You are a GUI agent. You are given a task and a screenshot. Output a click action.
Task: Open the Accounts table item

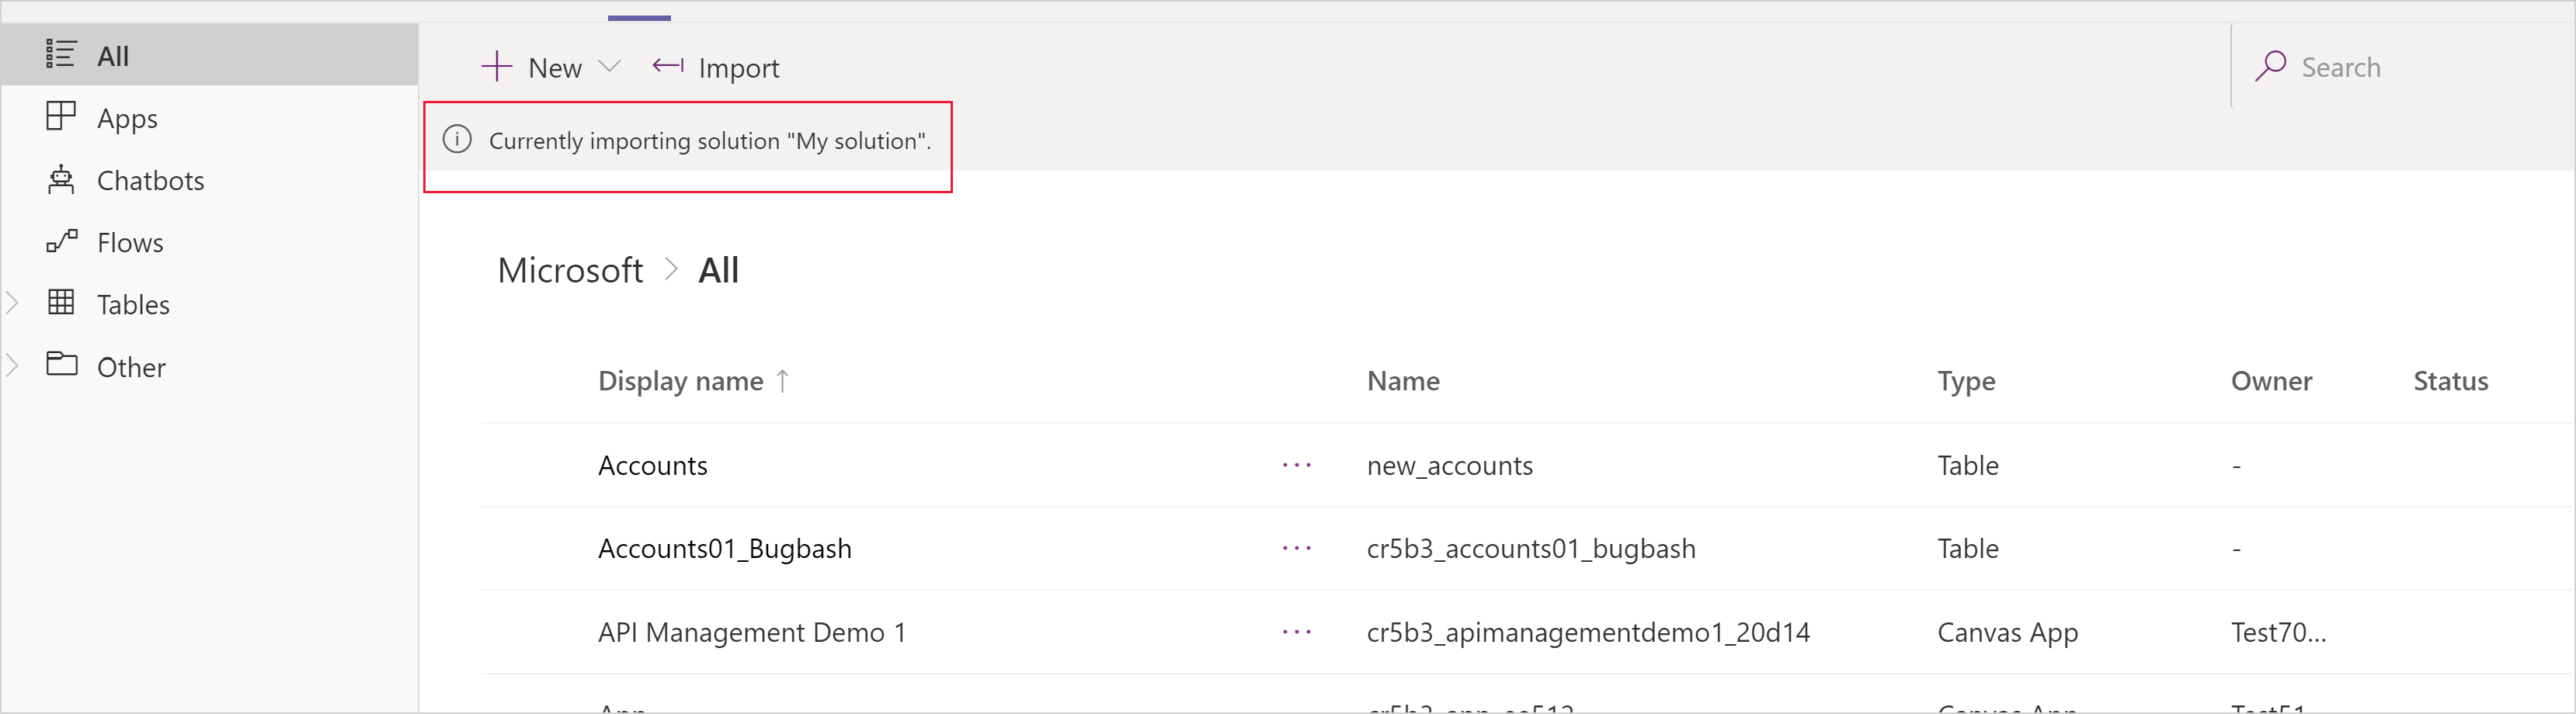(x=652, y=466)
